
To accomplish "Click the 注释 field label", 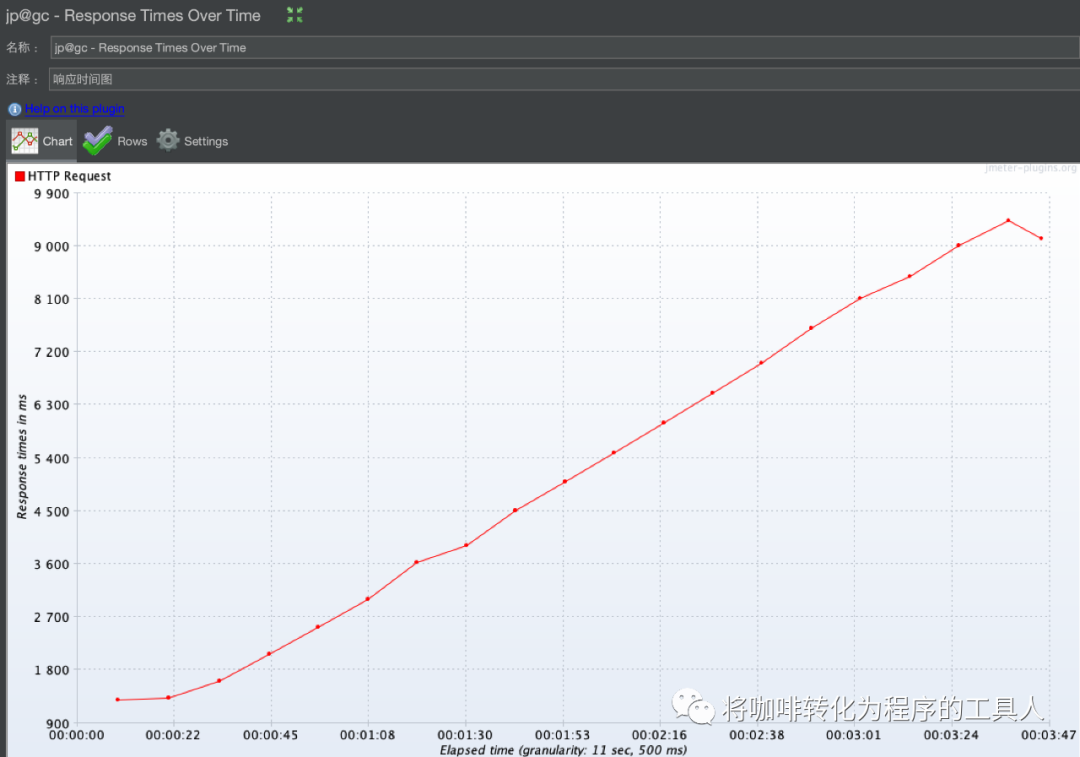I will point(22,79).
